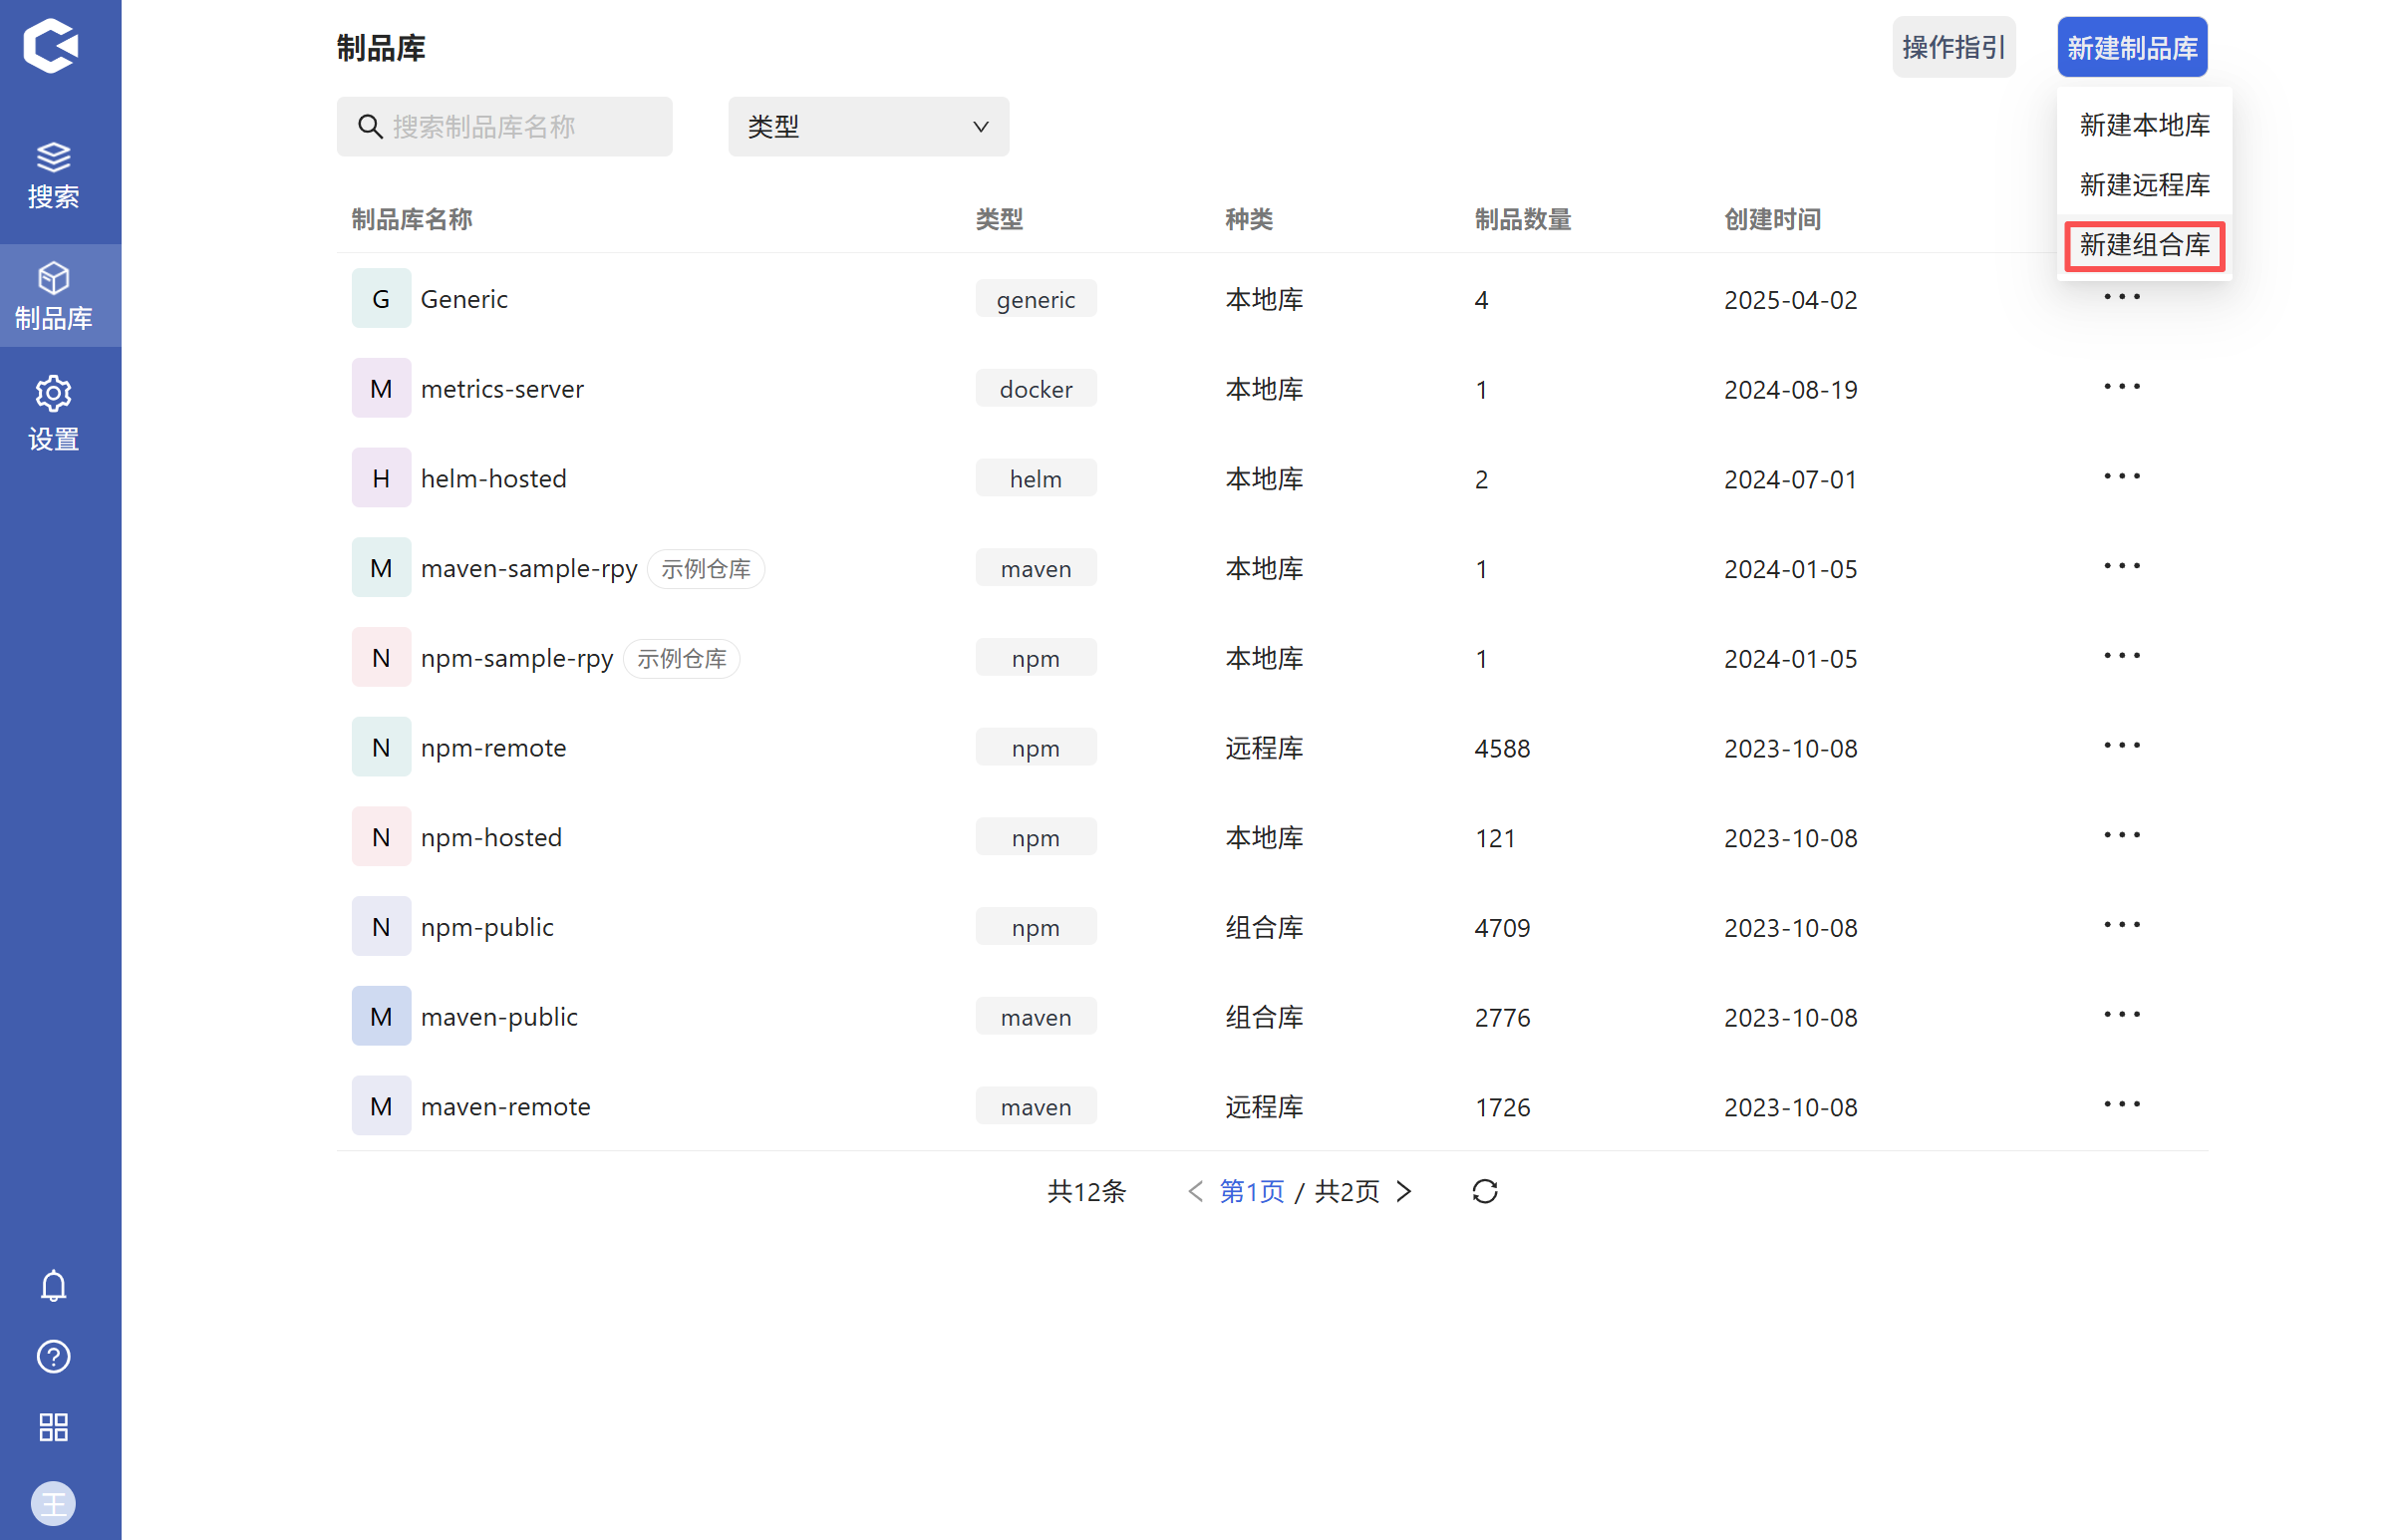Image resolution: width=2397 pixels, height=1540 pixels.
Task: Click the user avatar icon
Action: click(53, 1502)
